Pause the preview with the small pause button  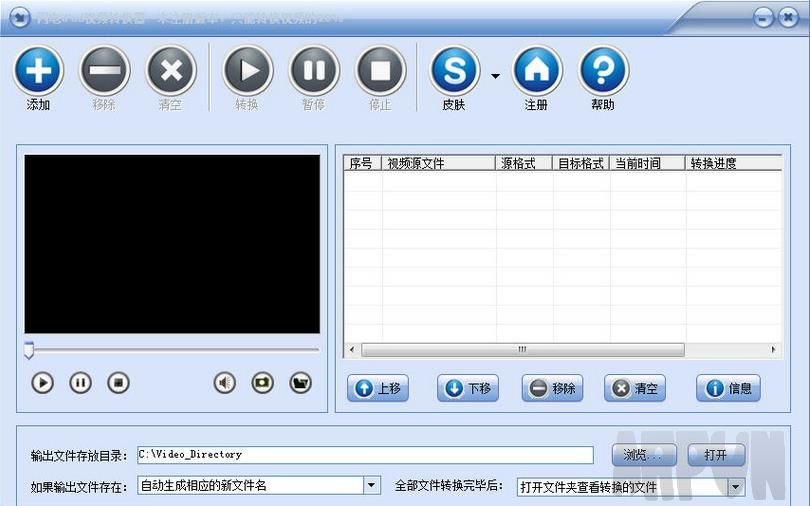[x=81, y=383]
